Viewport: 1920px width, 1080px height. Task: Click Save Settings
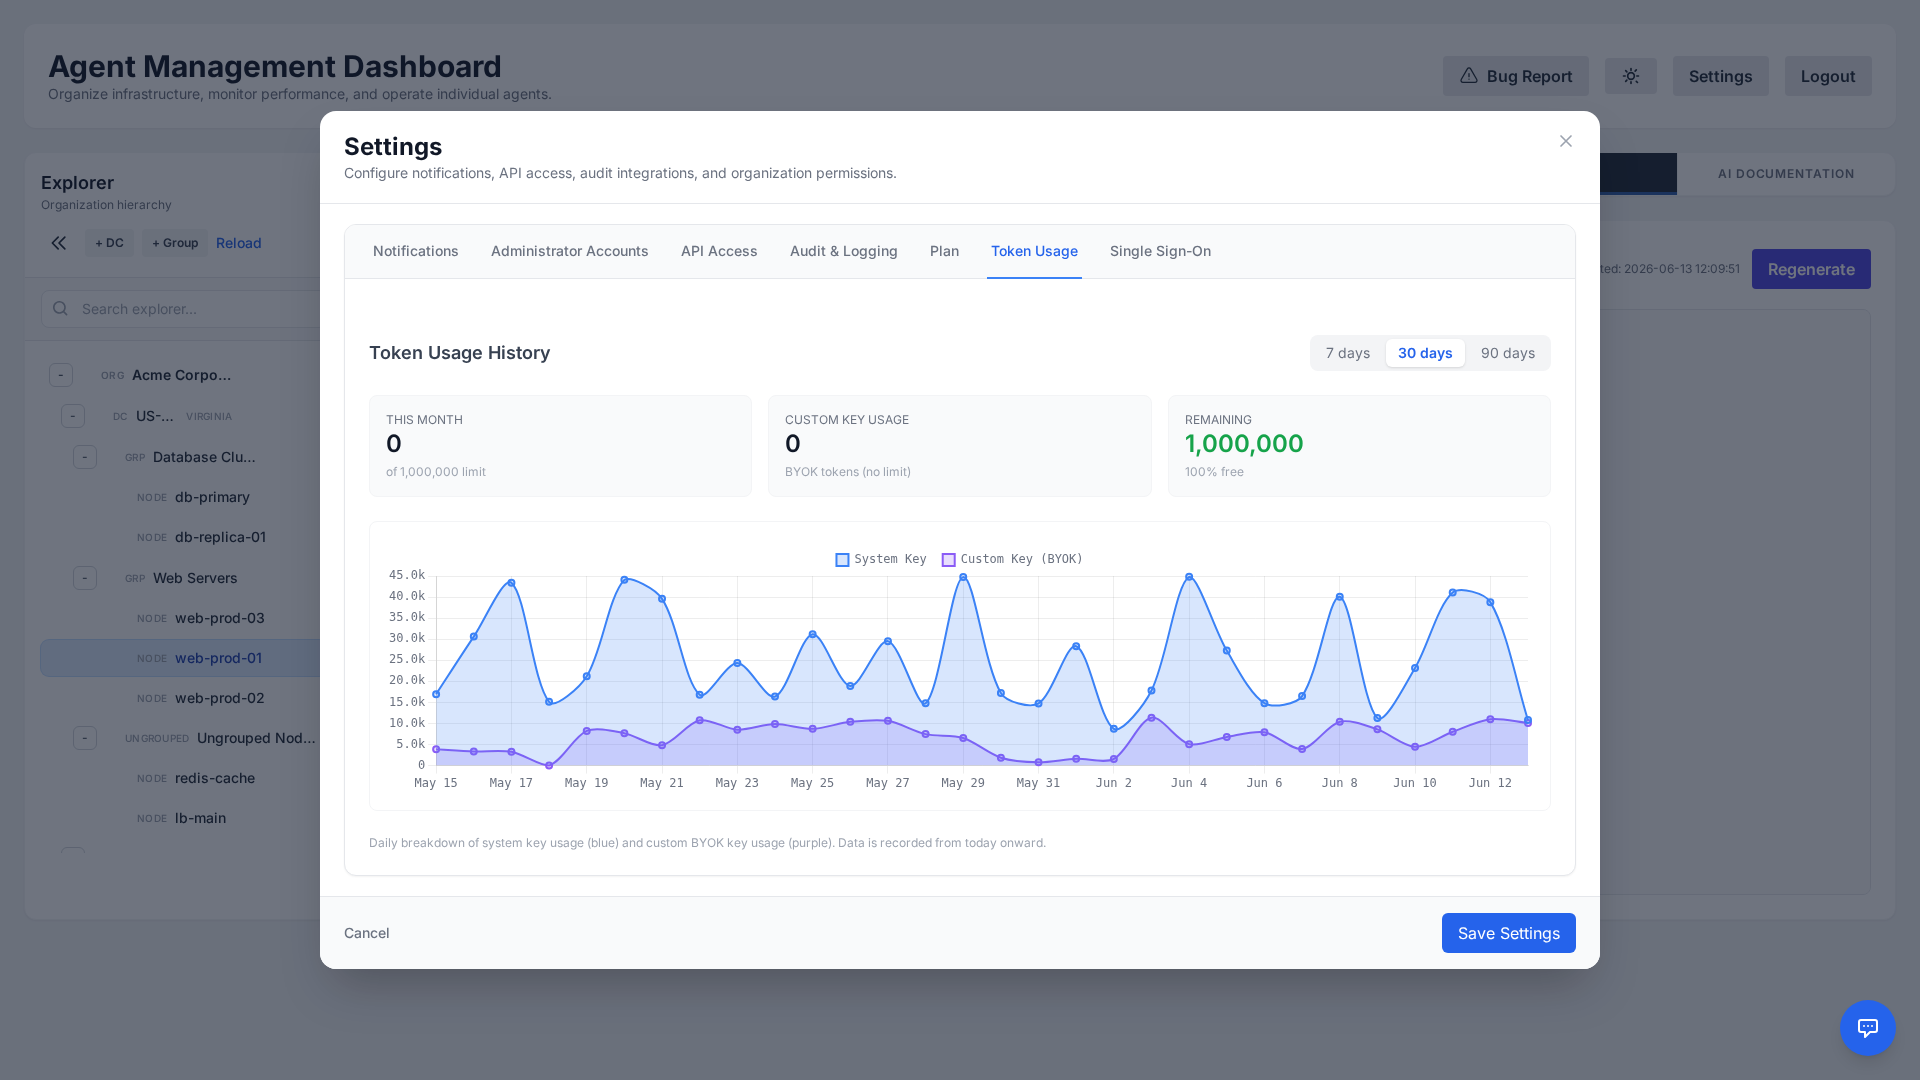coord(1509,933)
